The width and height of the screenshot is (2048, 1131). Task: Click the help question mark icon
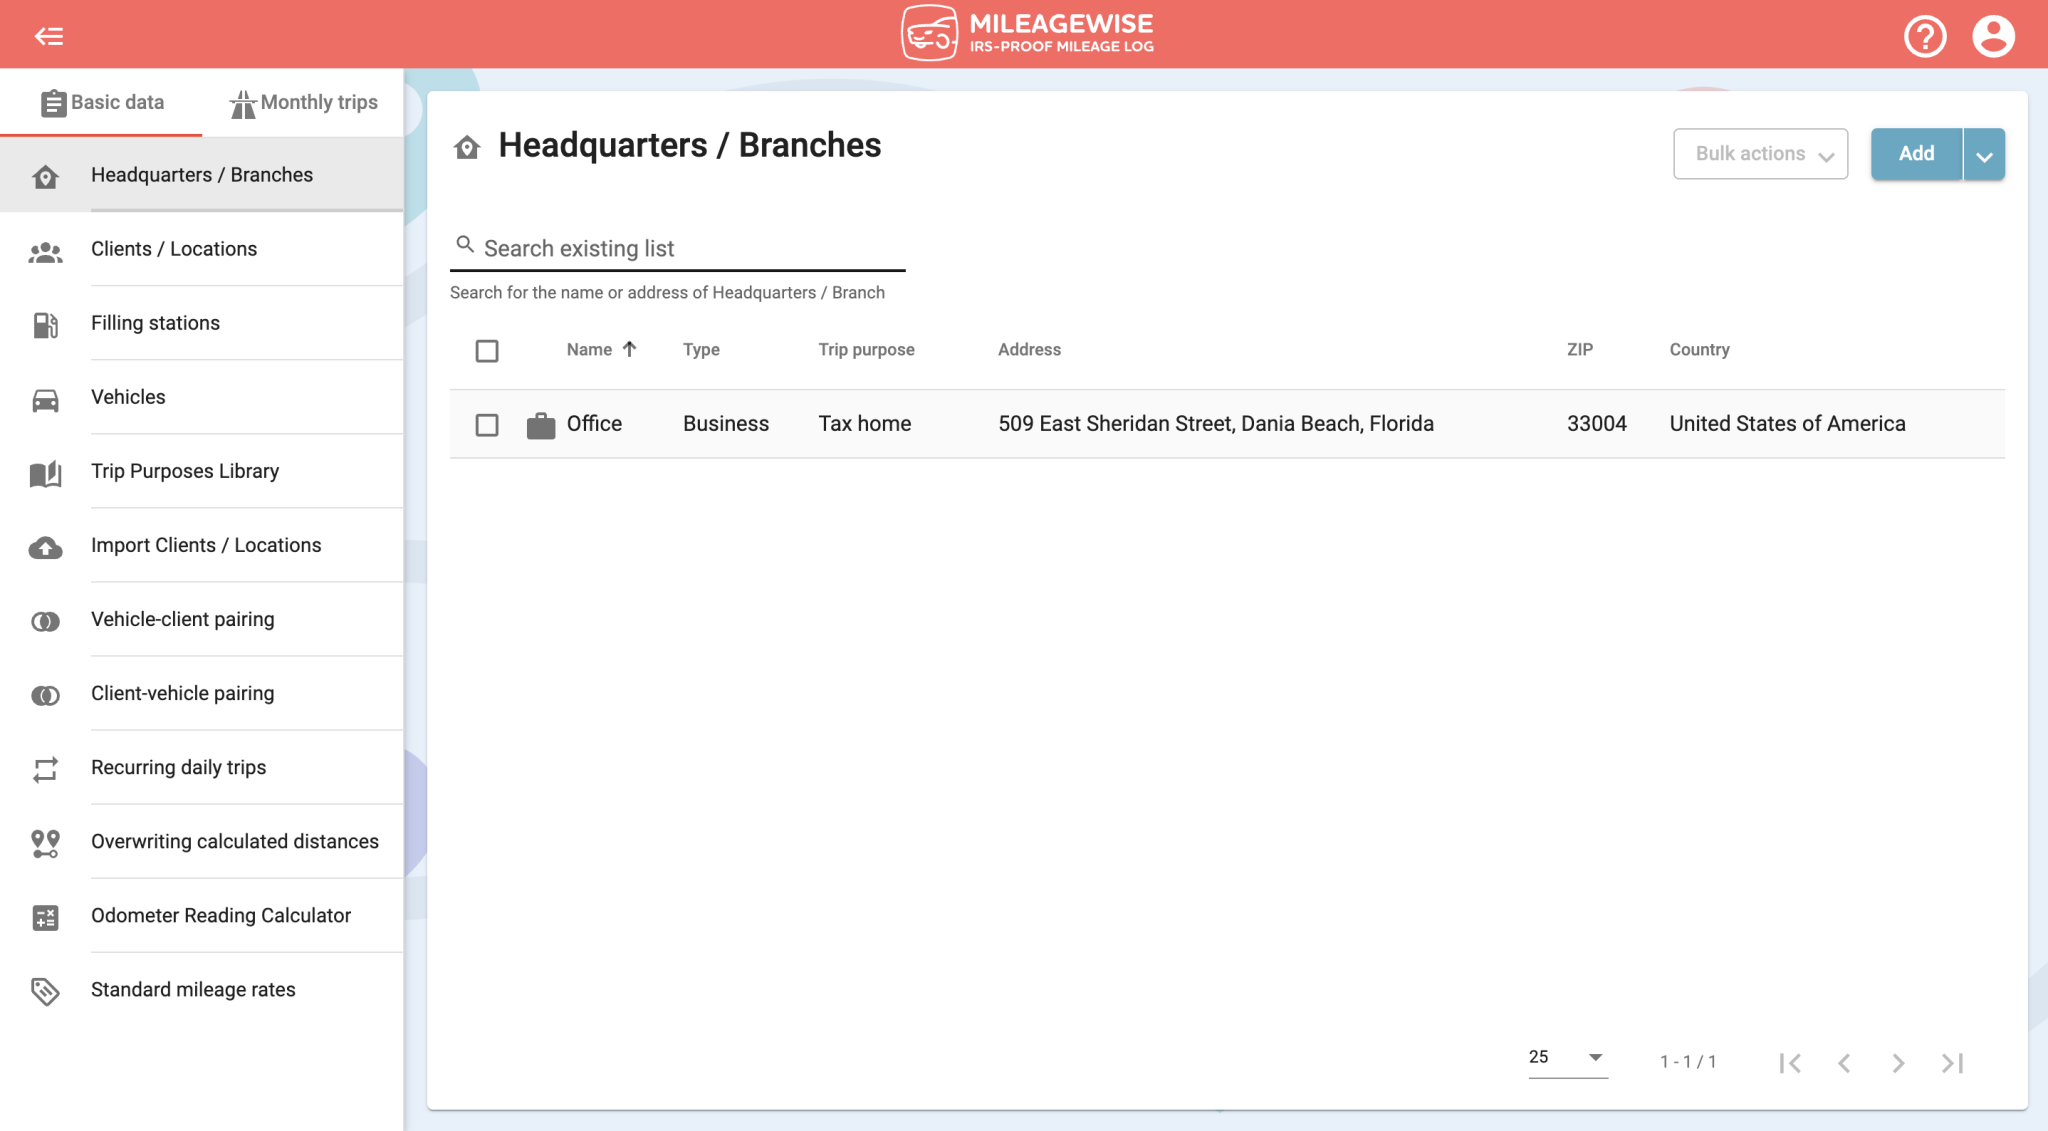(1923, 35)
